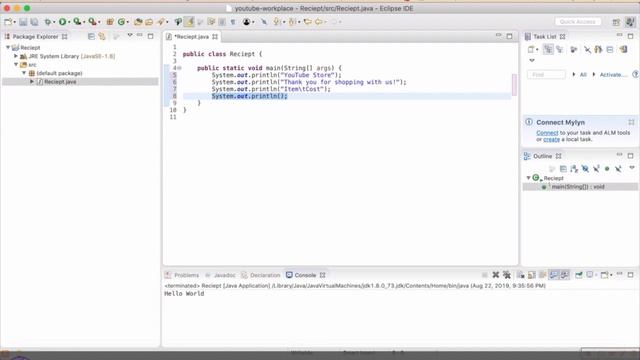Image resolution: width=640 pixels, height=360 pixels.
Task: Expand the Reciept.java tree node
Action: click(31, 82)
